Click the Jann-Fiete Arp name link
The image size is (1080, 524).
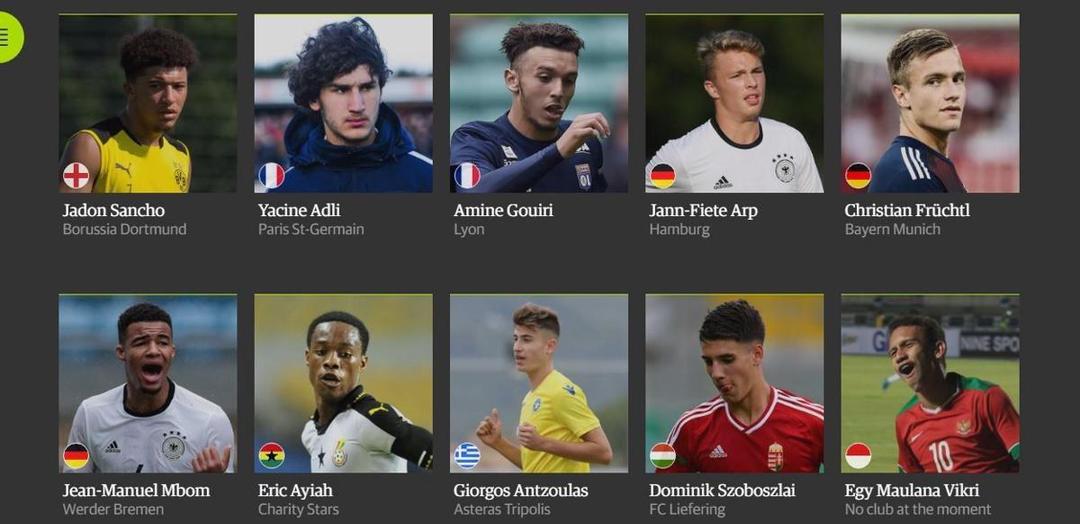703,211
